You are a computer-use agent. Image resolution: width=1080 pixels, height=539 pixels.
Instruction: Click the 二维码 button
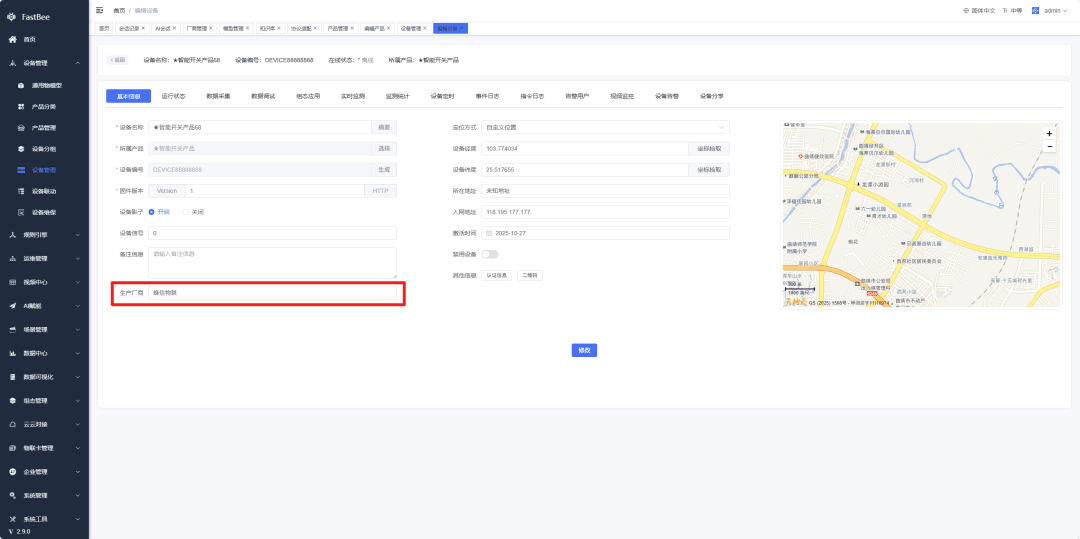[x=530, y=275]
